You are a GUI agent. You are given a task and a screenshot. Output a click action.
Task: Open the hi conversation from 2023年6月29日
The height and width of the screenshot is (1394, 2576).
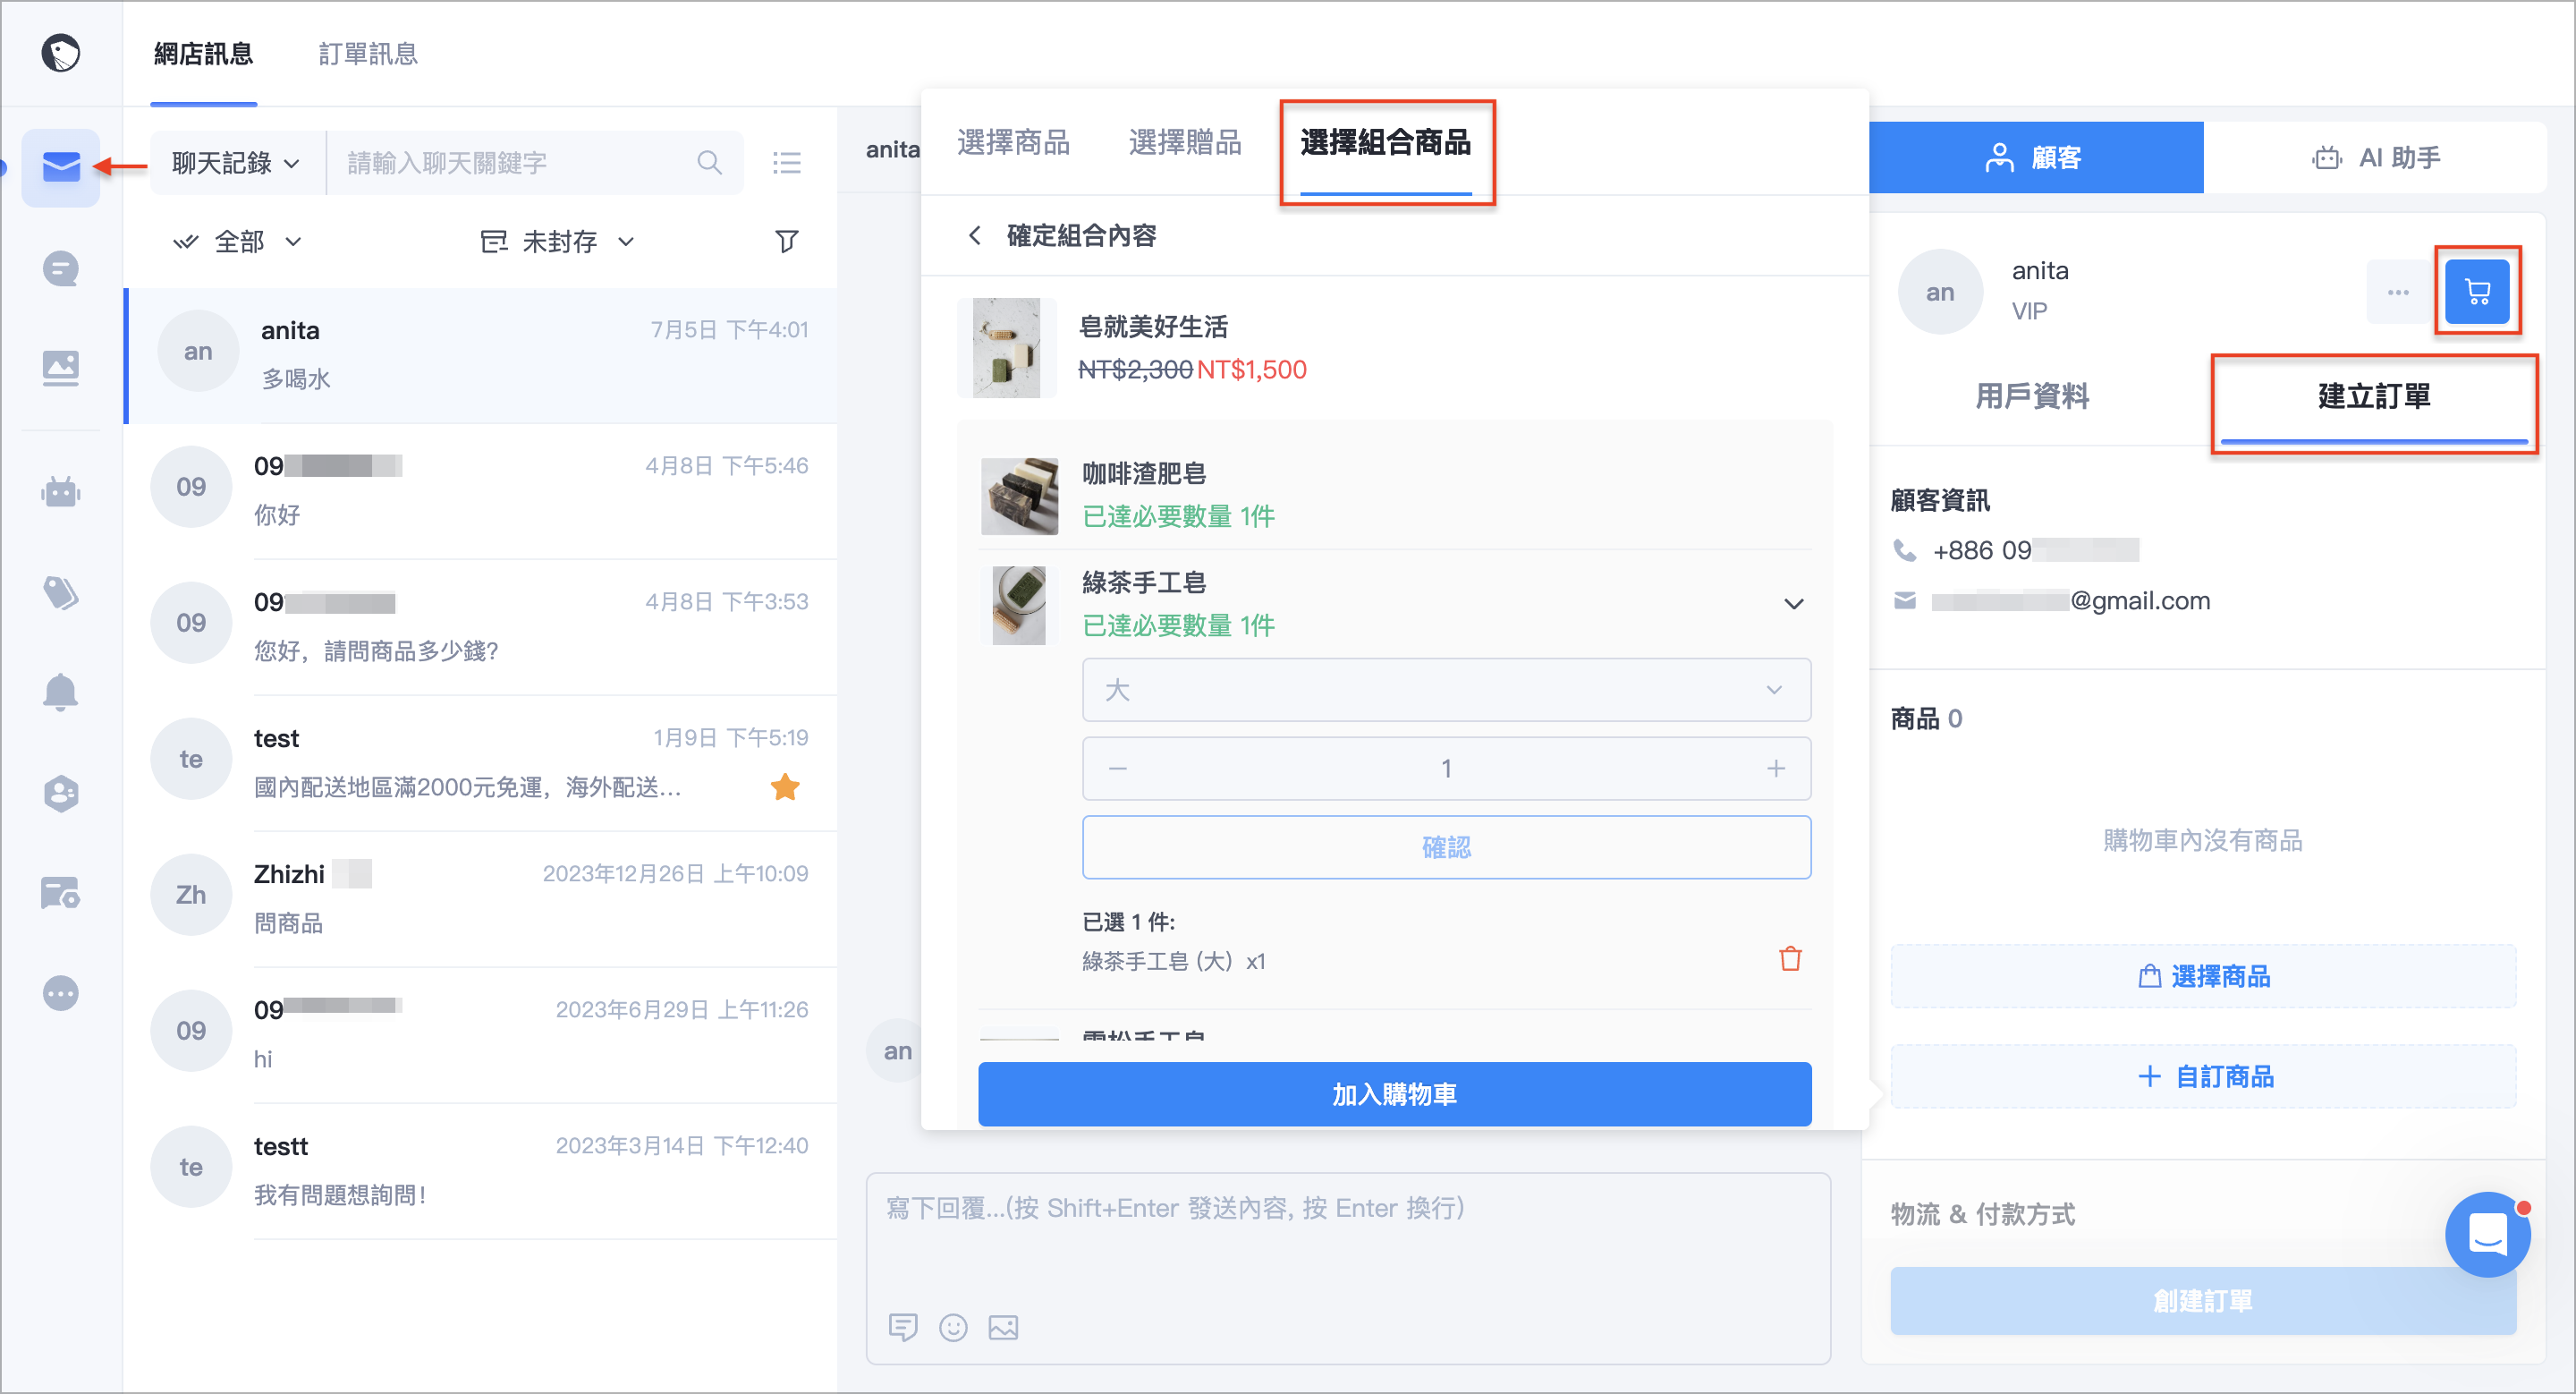click(482, 1034)
